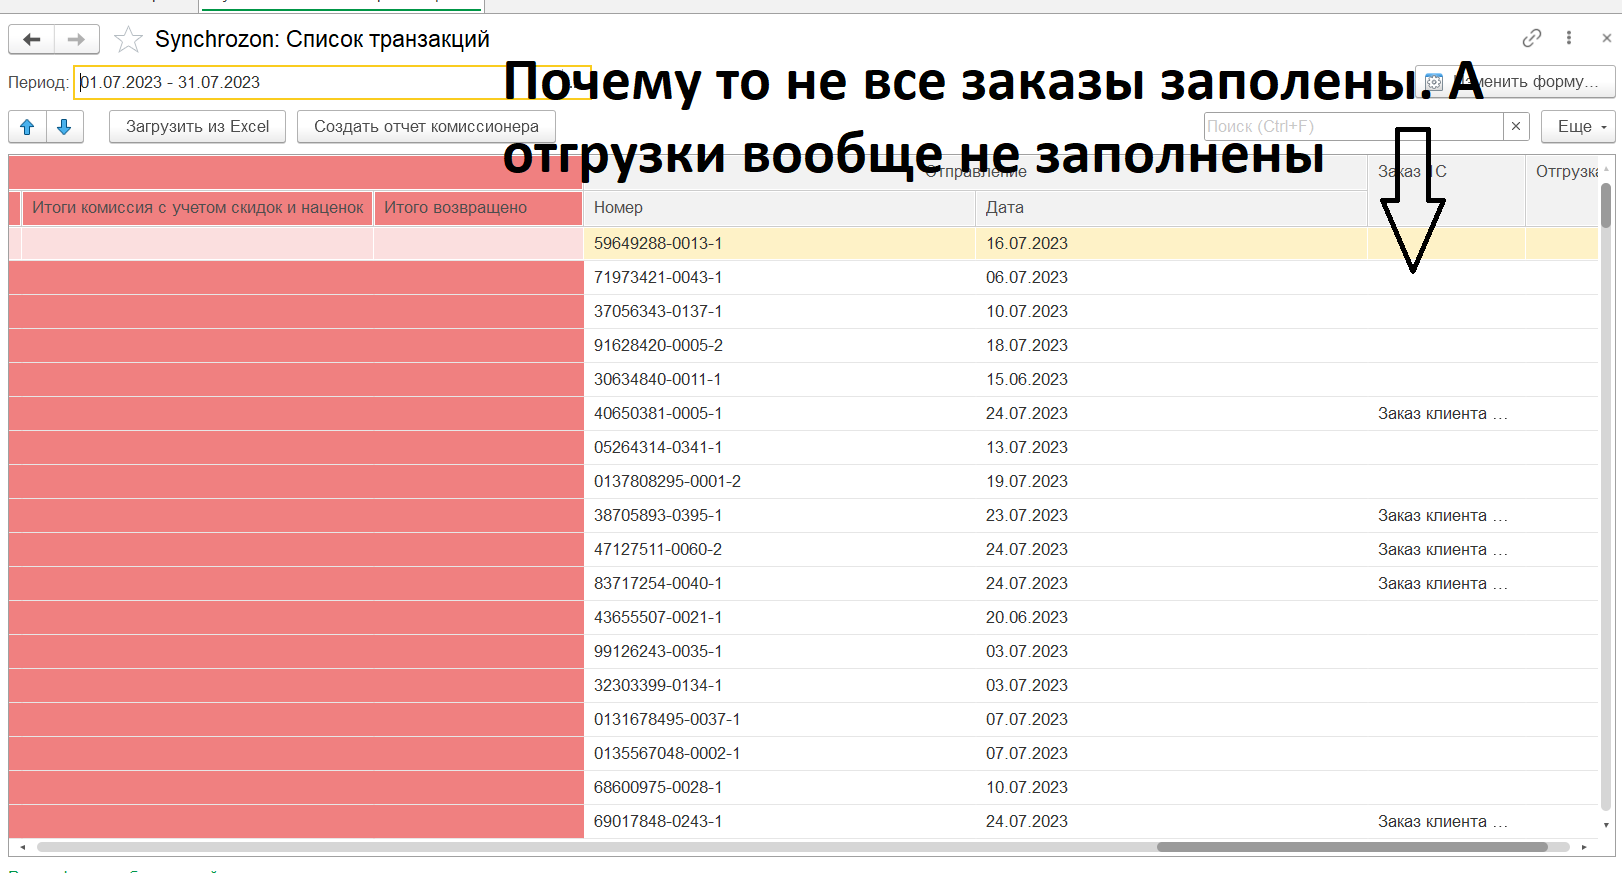Clear the search field with X
This screenshot has height=873, width=1622.
(x=1516, y=126)
